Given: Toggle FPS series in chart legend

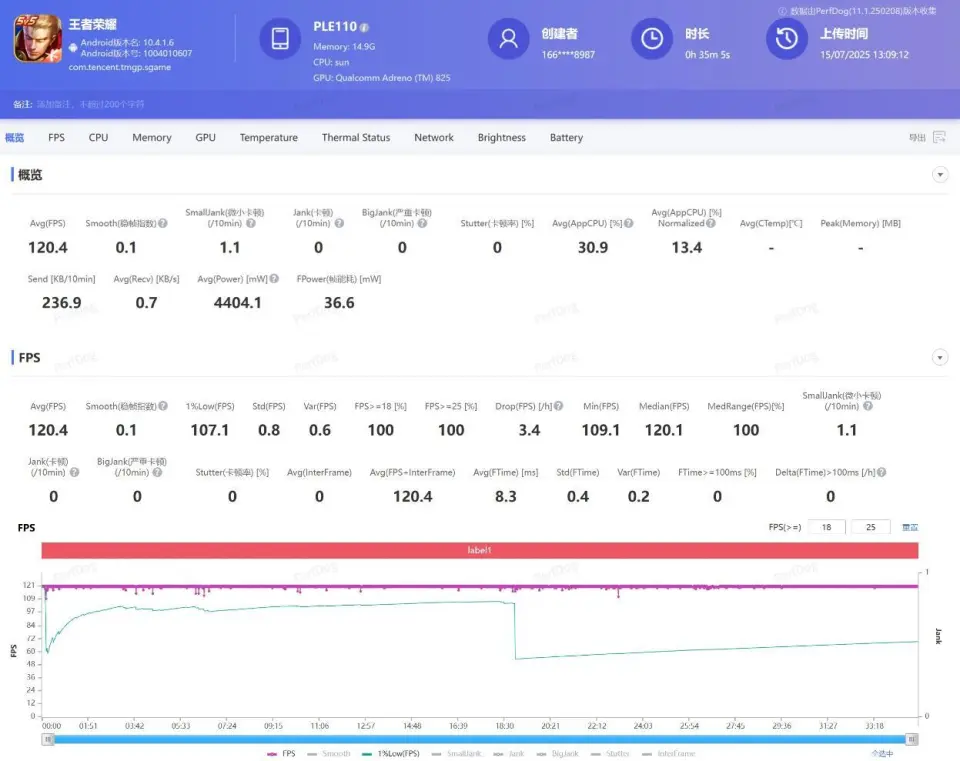Looking at the screenshot, I should (x=282, y=753).
